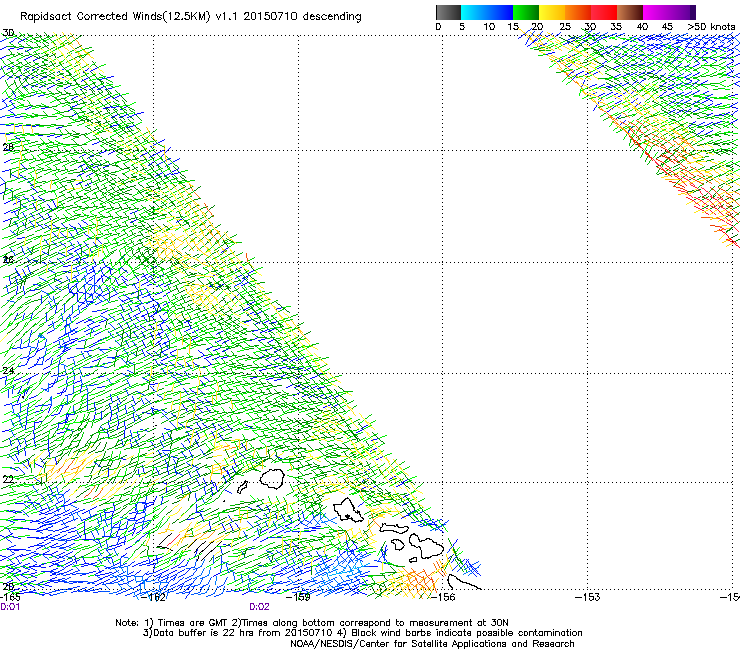Click the legend tick label '25'
Viewport: 740px width, 650px height.
point(565,27)
